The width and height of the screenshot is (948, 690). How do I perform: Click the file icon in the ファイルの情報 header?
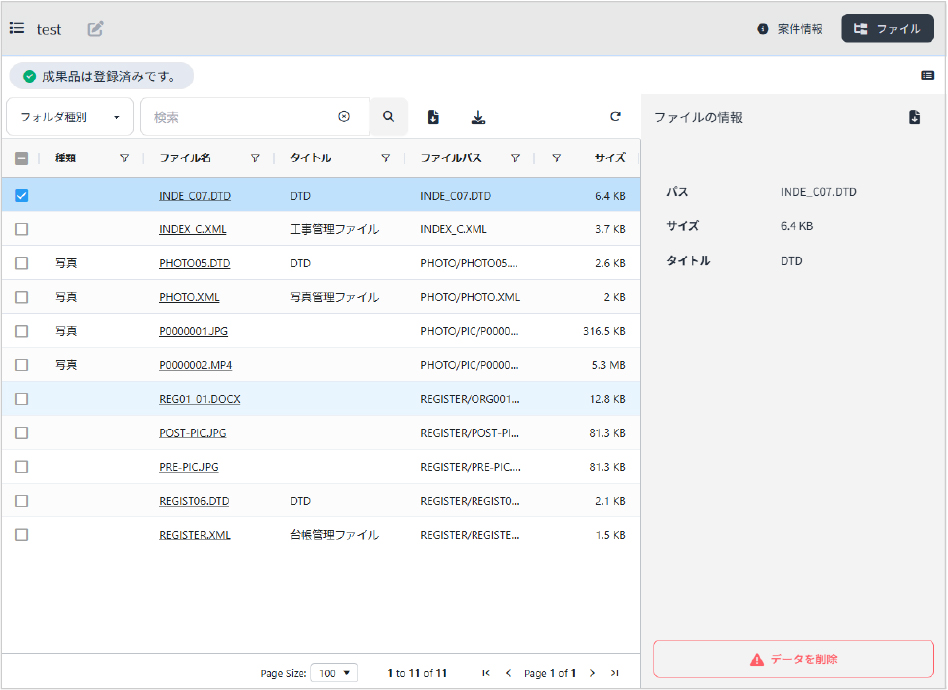(915, 117)
